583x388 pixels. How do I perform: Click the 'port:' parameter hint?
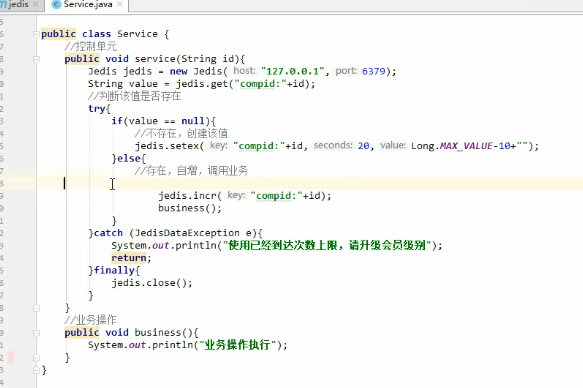click(346, 71)
